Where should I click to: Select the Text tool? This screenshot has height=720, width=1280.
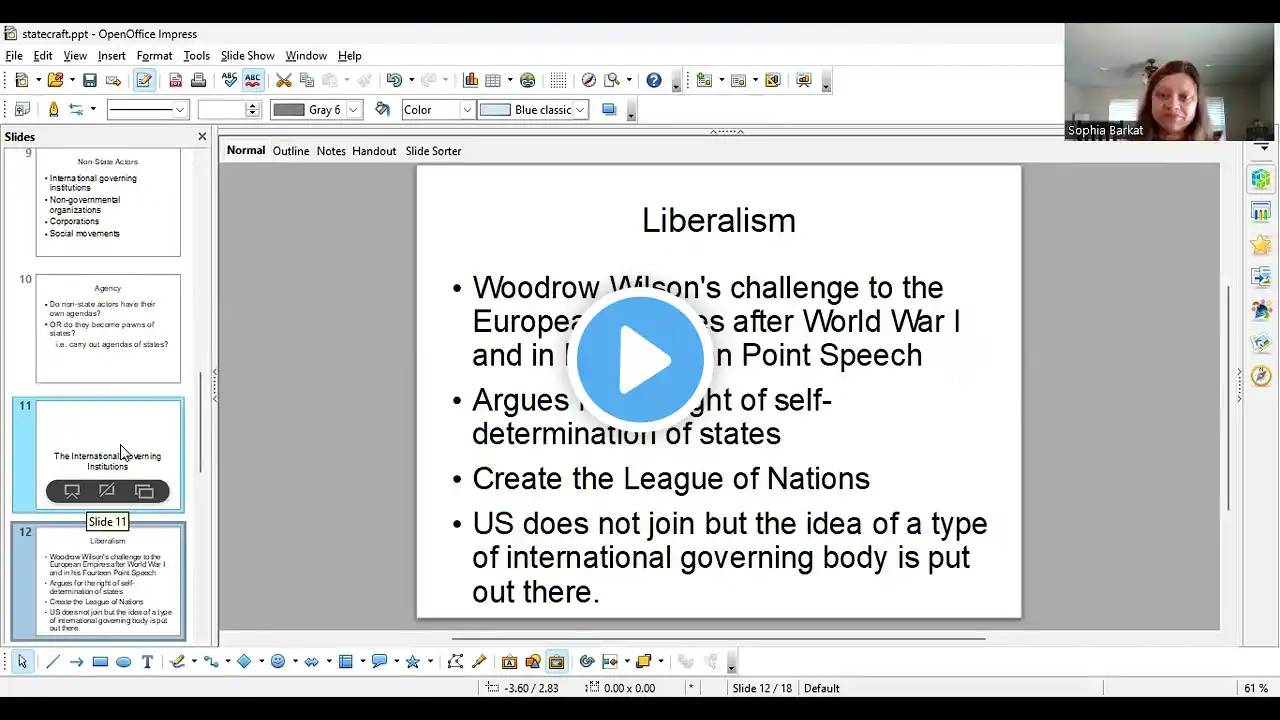tap(147, 661)
